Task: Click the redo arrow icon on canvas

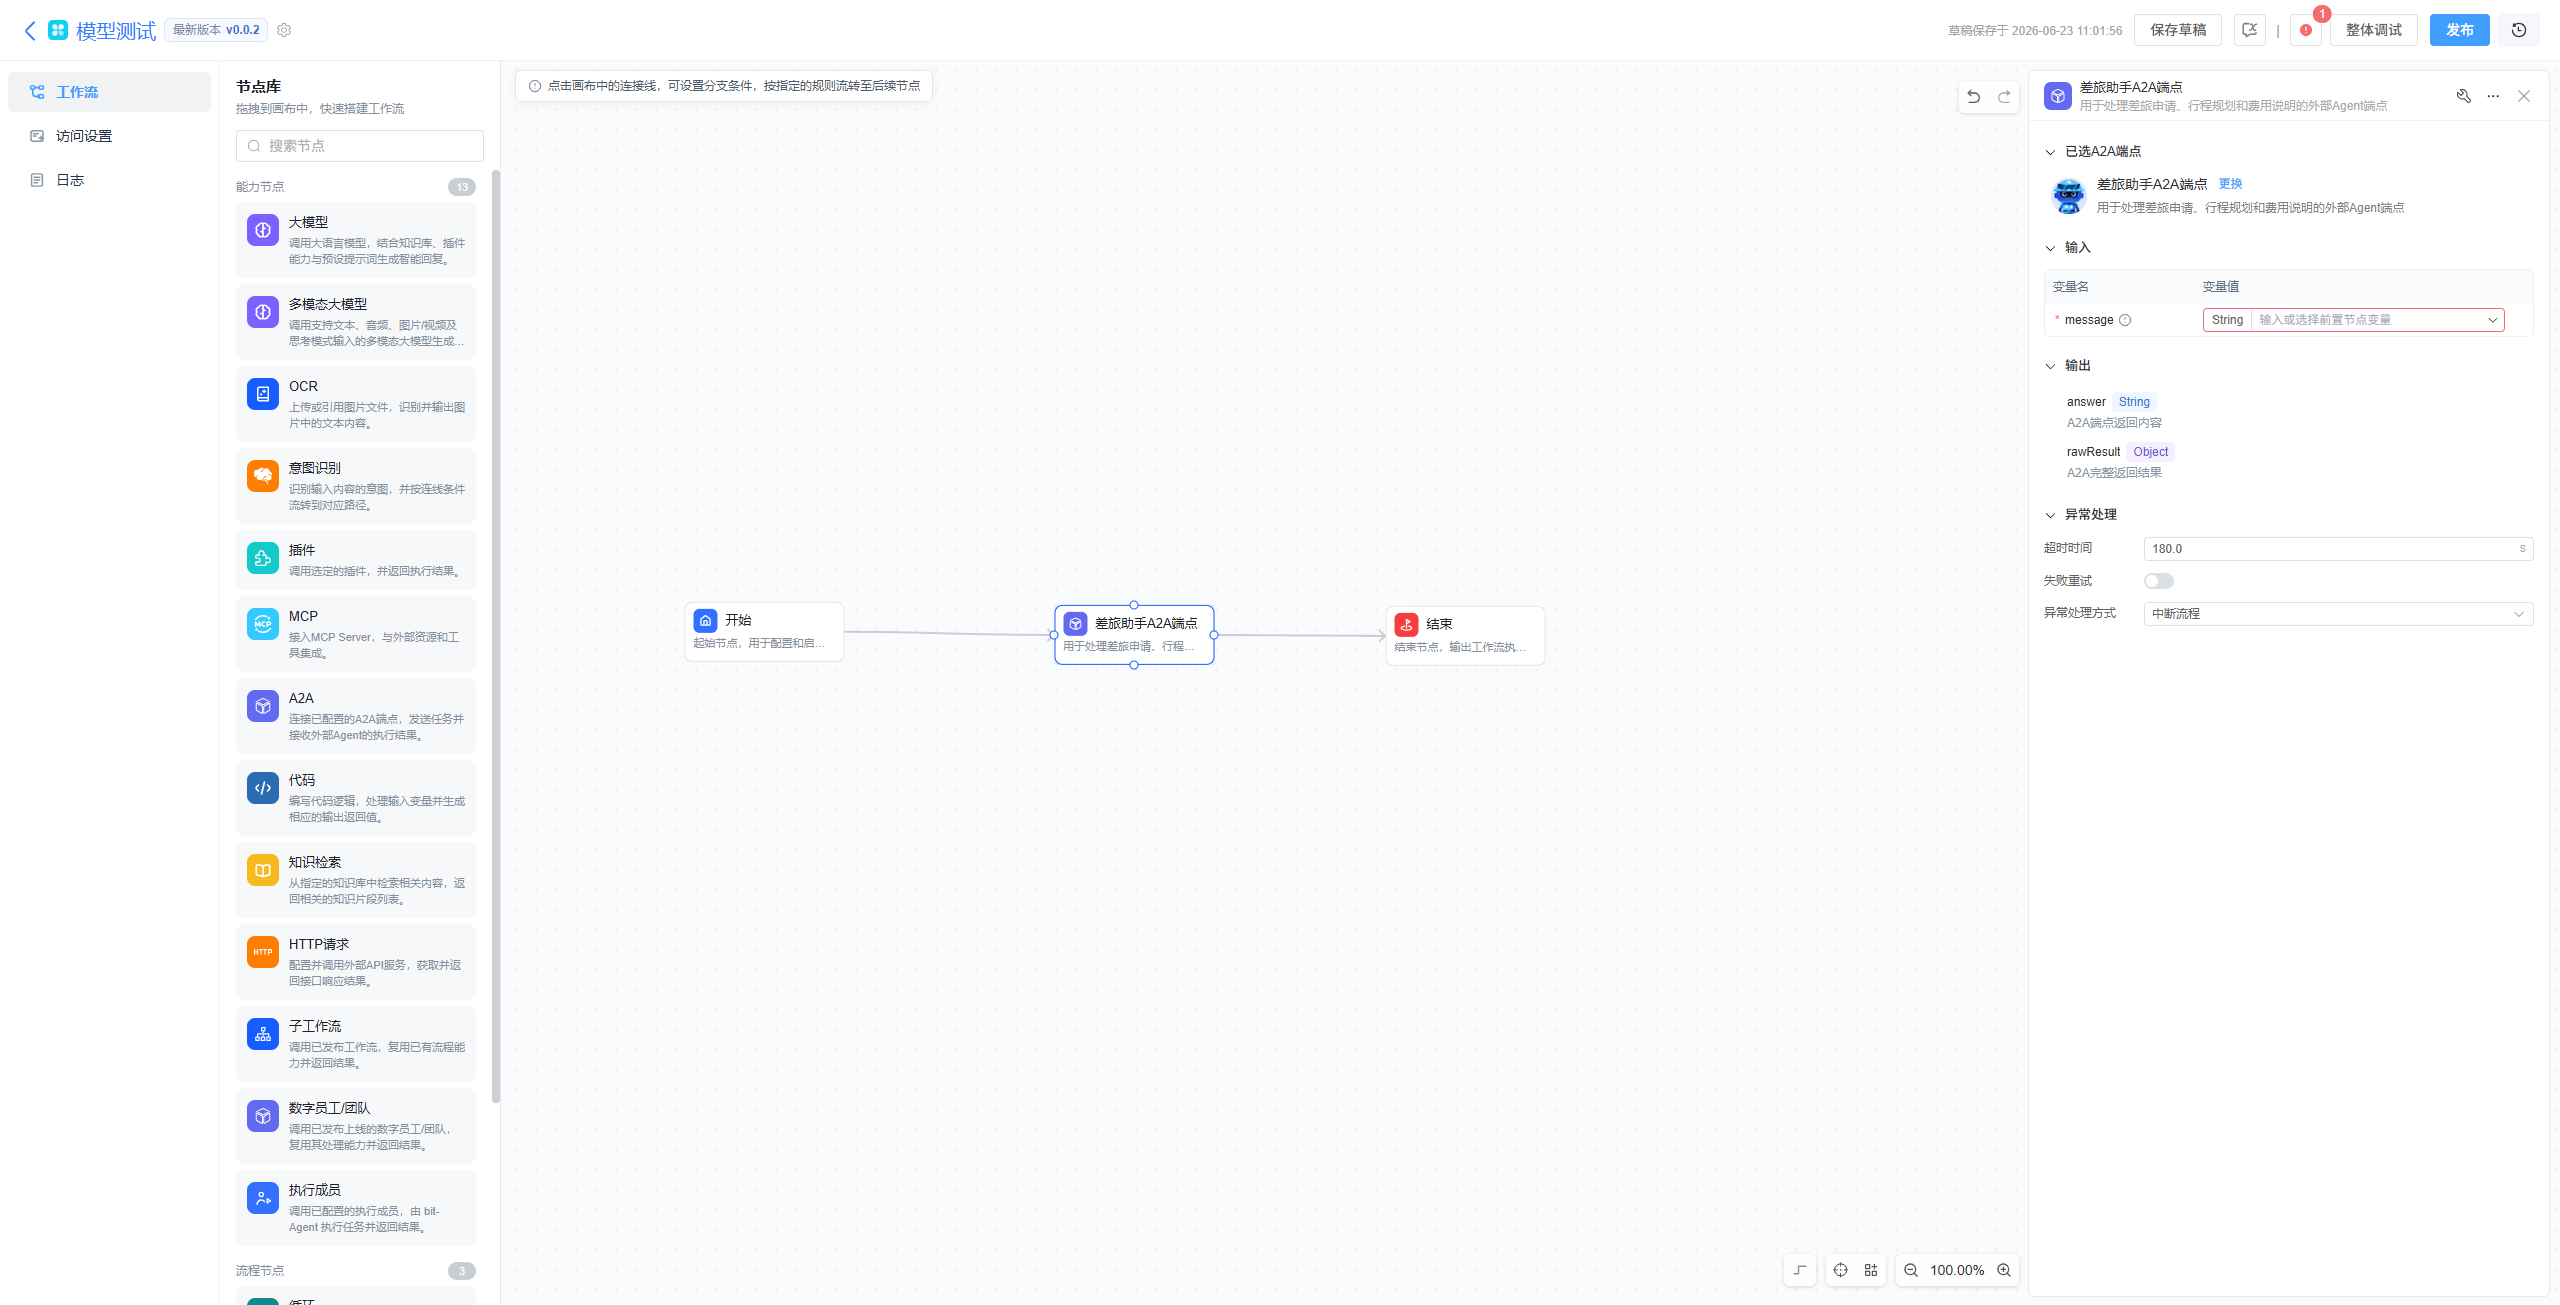Action: (x=2004, y=97)
